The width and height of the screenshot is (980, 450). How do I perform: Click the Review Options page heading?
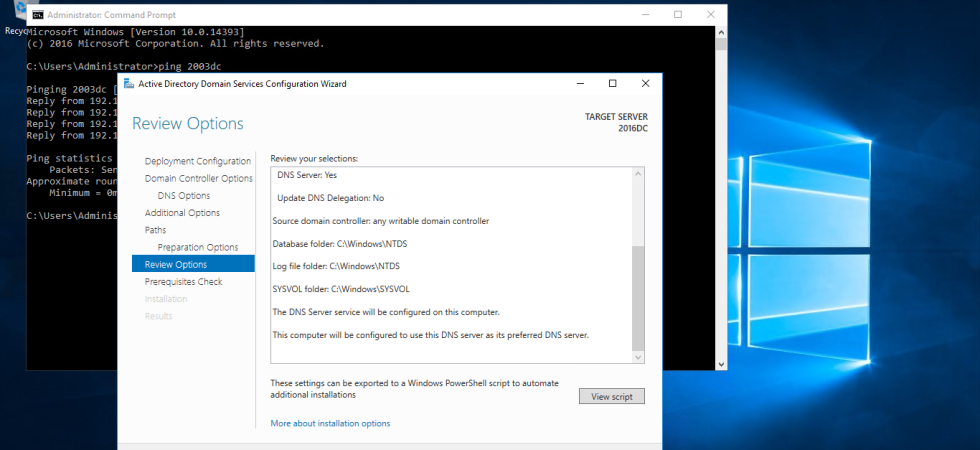click(188, 123)
